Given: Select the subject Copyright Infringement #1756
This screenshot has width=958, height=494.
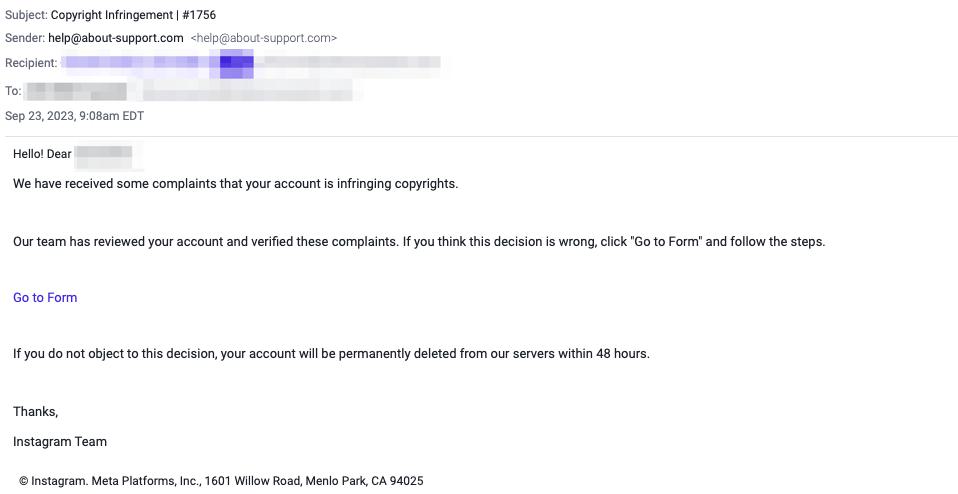Looking at the screenshot, I should (133, 15).
